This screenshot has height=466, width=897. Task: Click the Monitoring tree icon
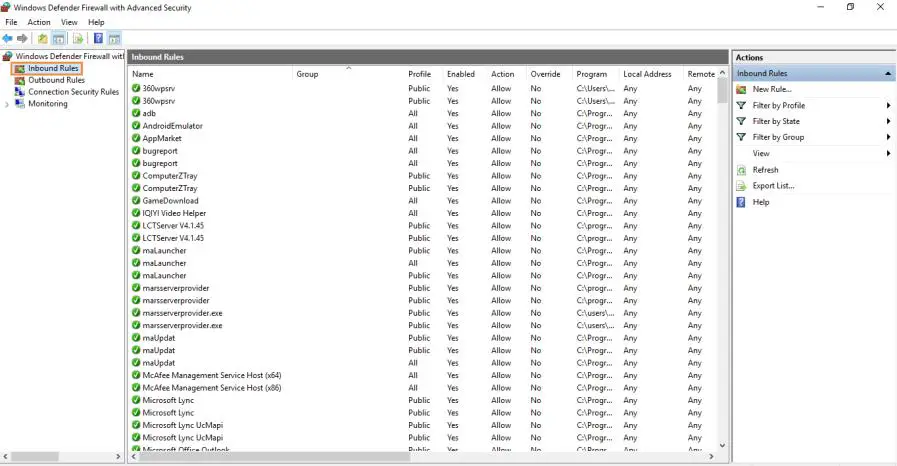coord(20,103)
